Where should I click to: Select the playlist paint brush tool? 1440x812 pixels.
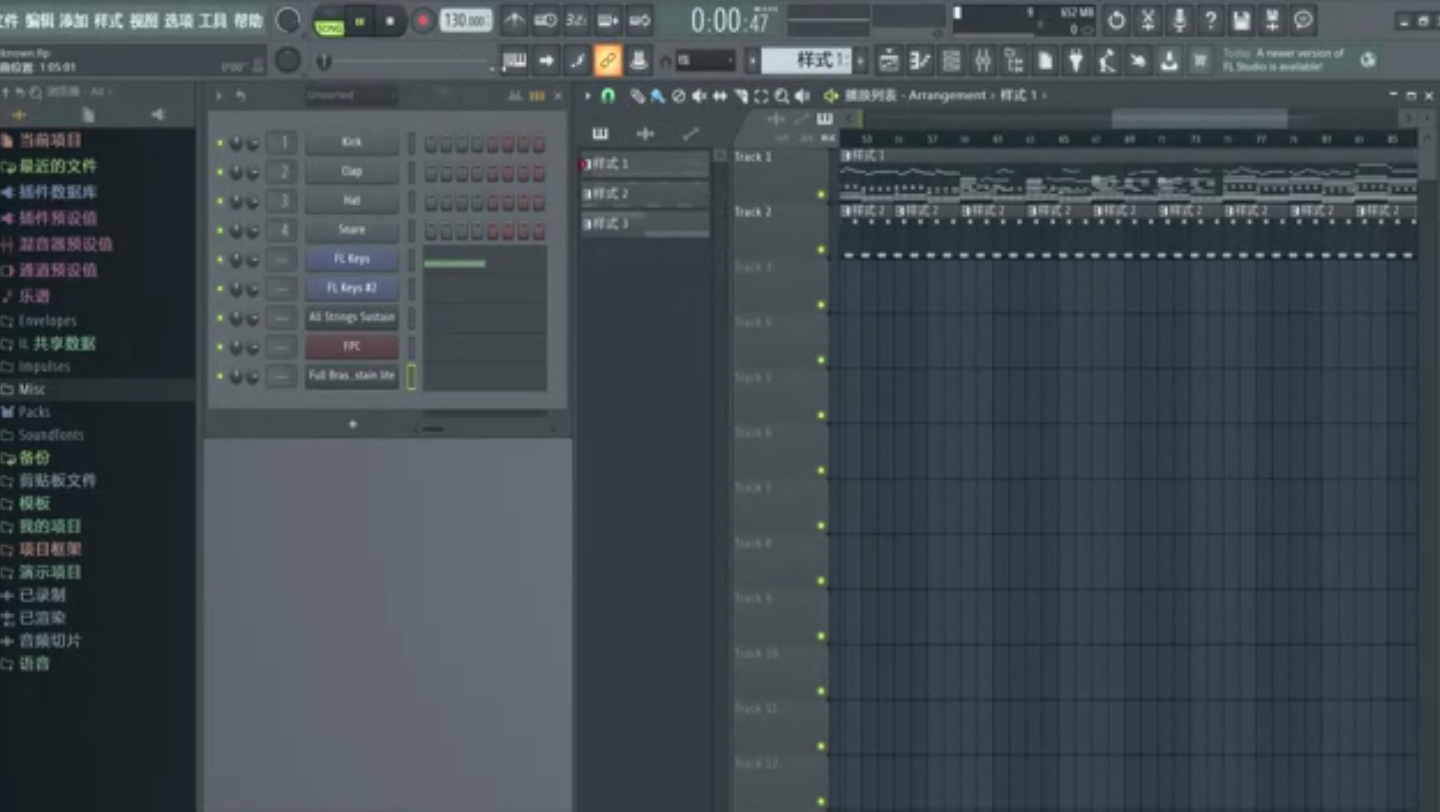point(657,96)
